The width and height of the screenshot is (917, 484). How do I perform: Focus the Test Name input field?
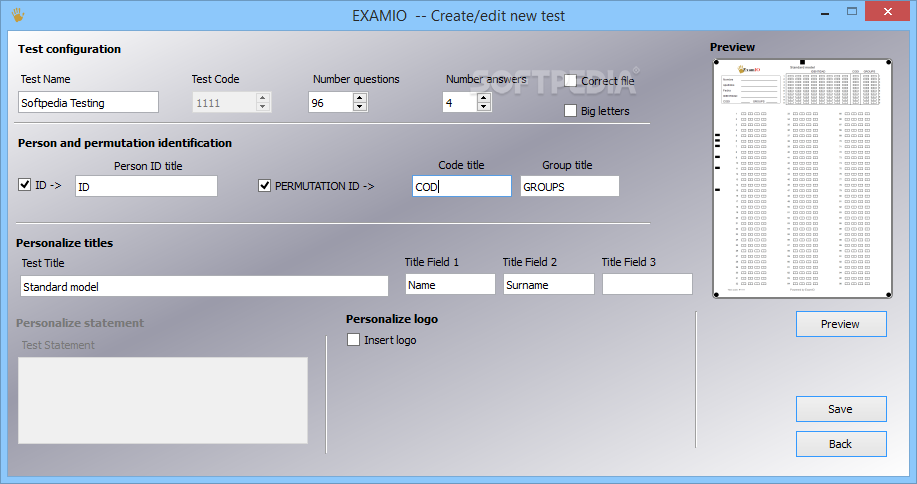point(88,102)
